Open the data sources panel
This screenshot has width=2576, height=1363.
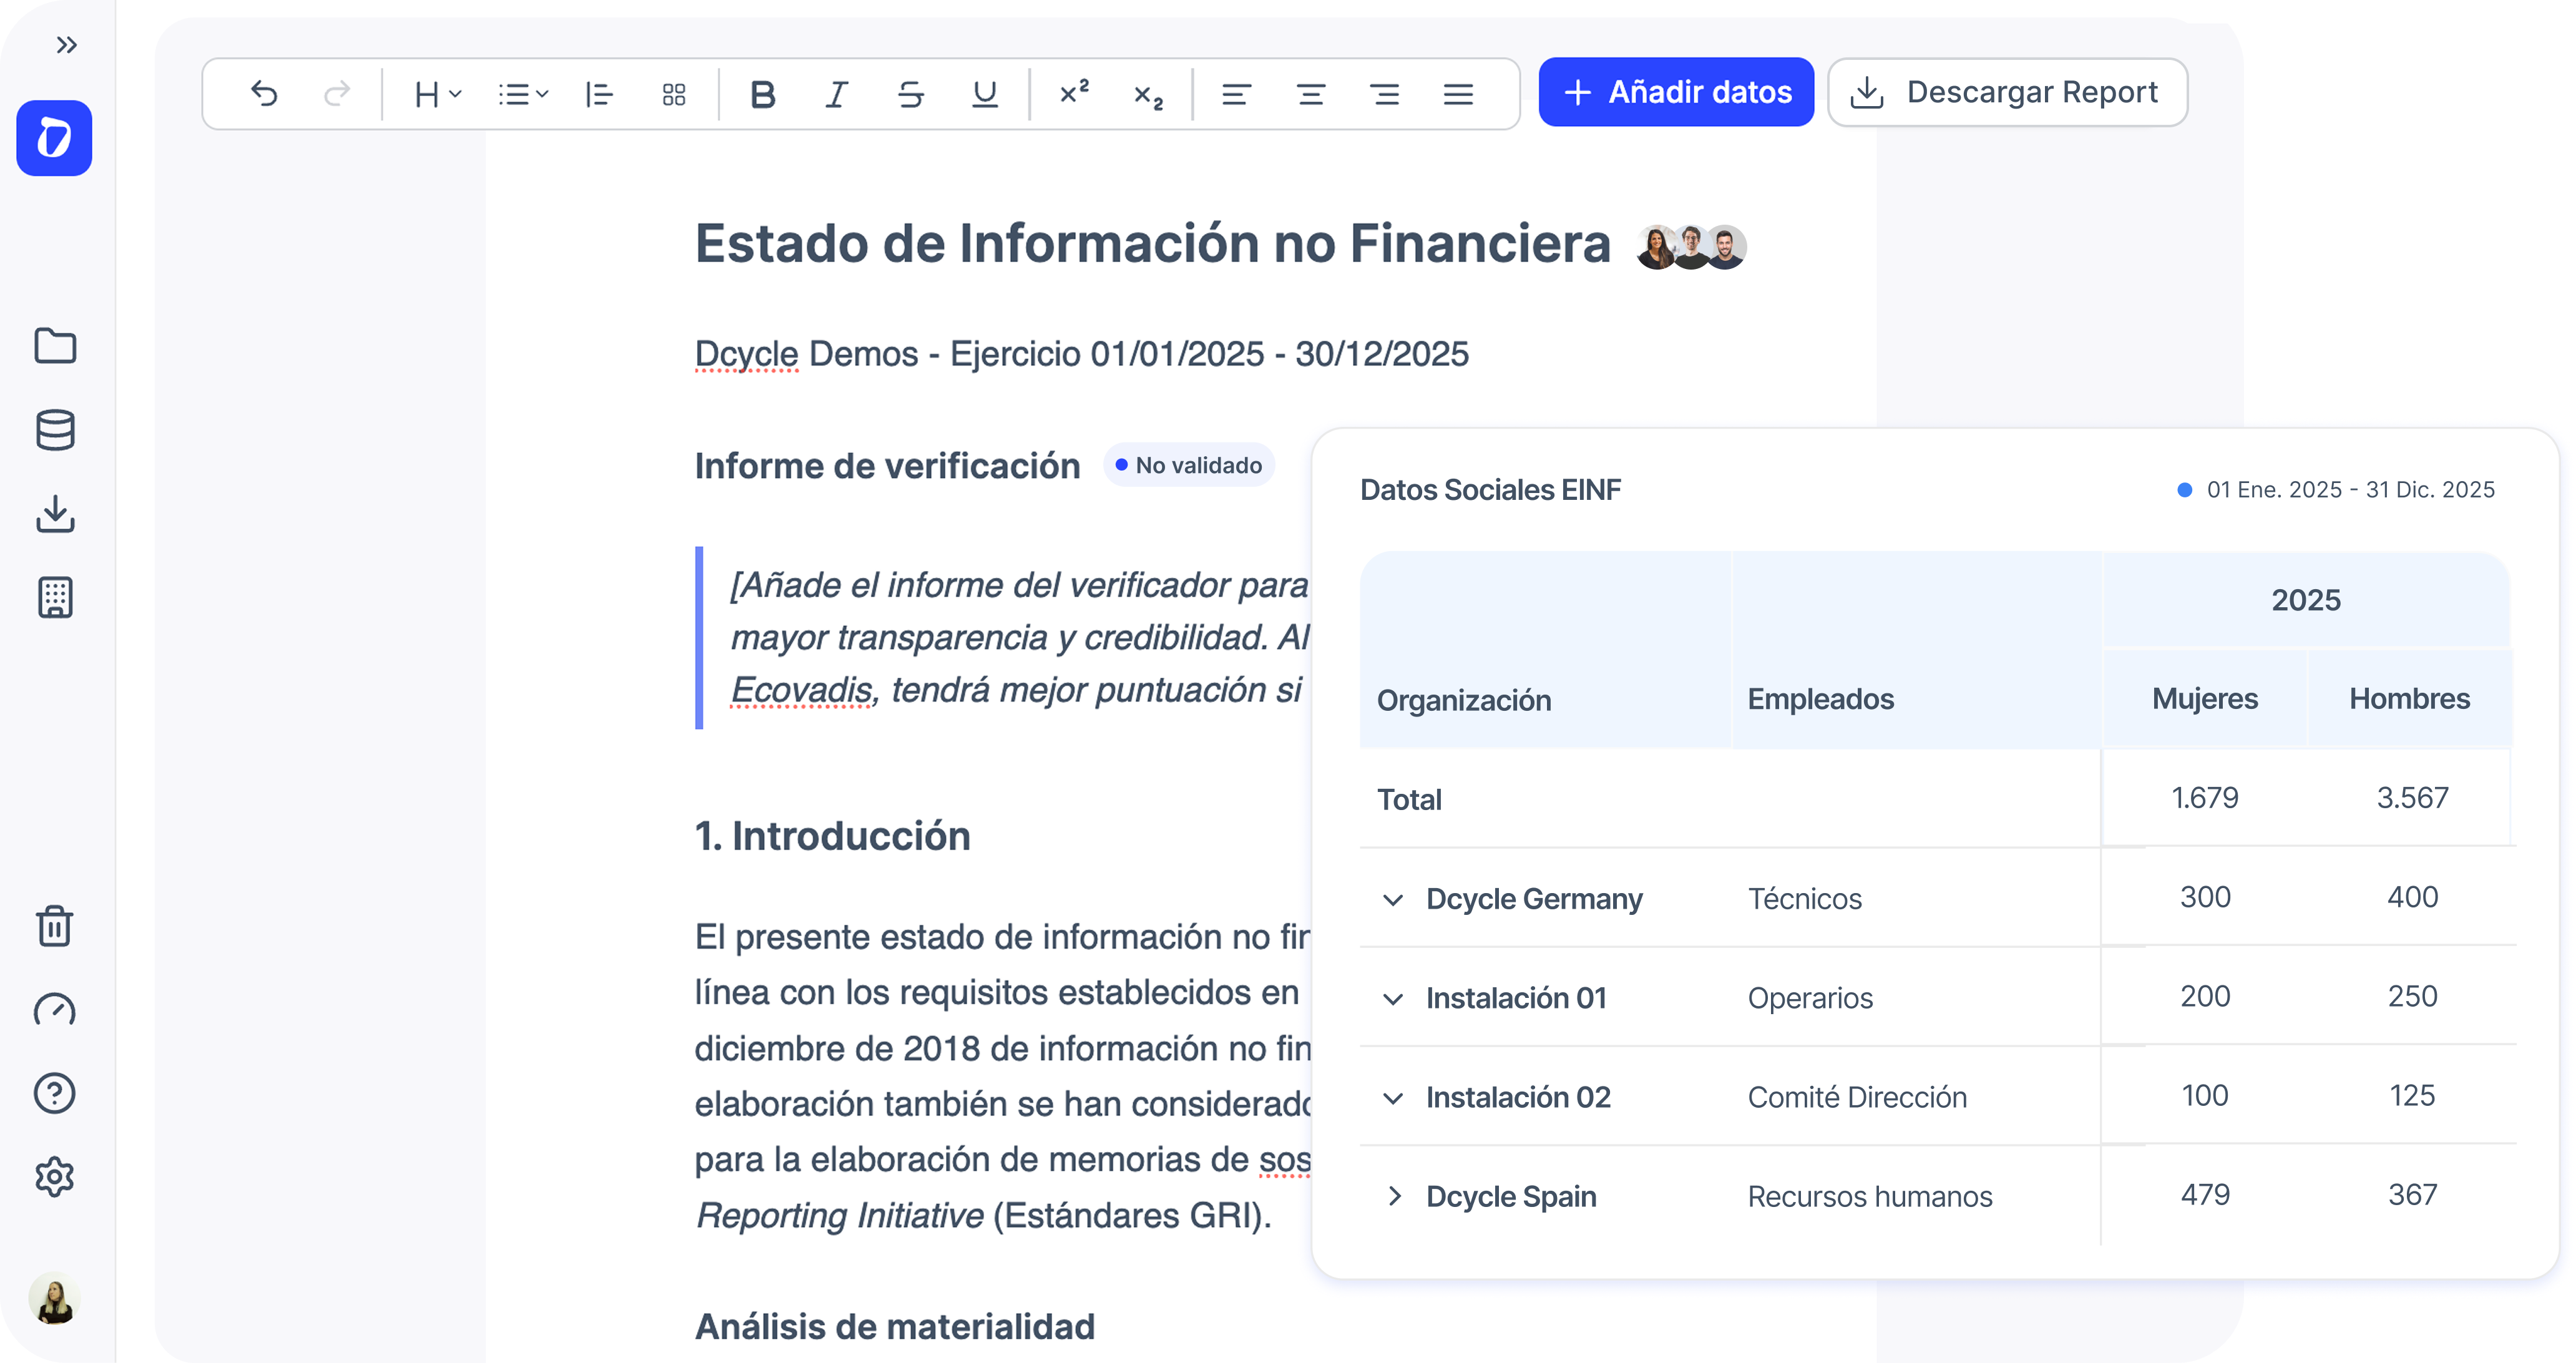point(54,430)
